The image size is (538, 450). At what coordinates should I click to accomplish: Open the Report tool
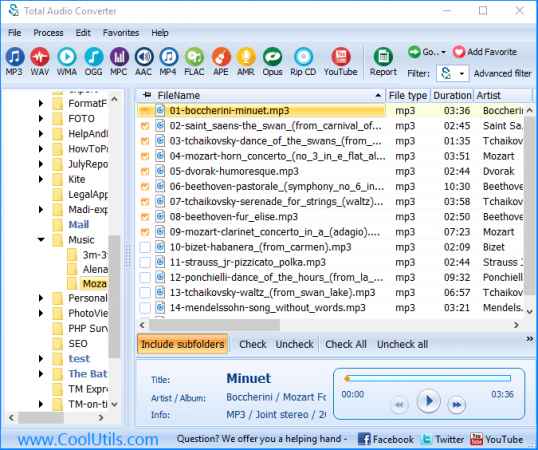pyautogui.click(x=383, y=61)
